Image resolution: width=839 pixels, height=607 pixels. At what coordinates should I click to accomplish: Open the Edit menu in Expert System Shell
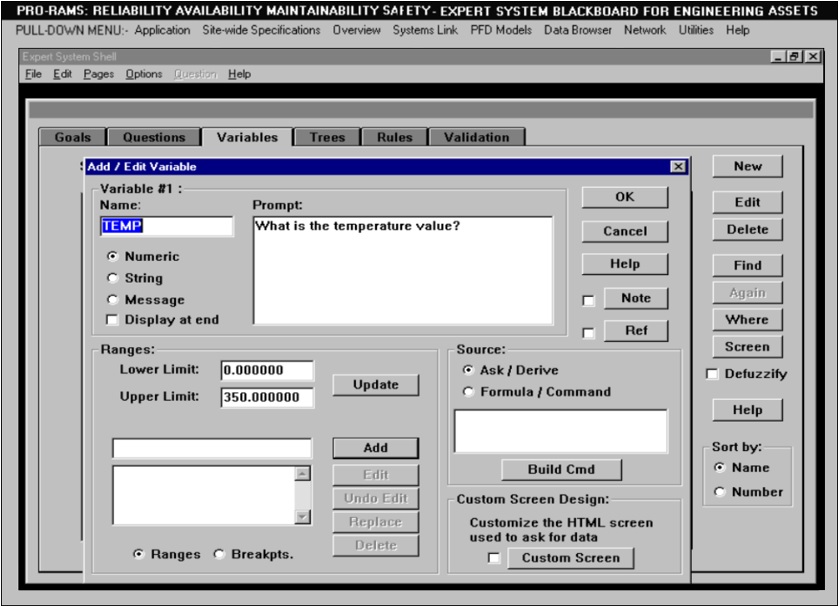(x=63, y=74)
